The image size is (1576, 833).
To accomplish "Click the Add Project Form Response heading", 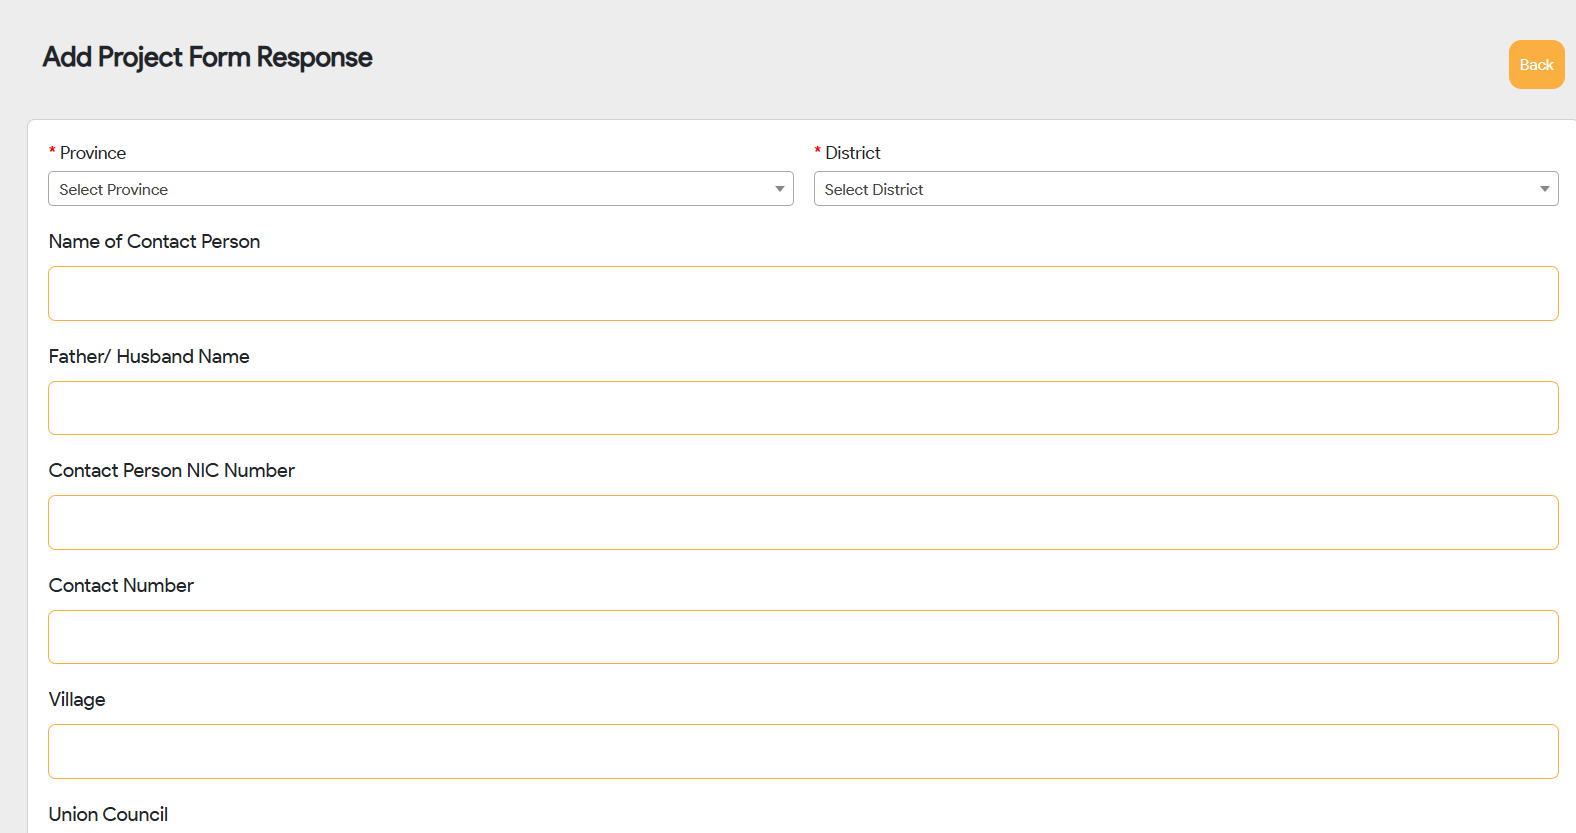I will [207, 58].
